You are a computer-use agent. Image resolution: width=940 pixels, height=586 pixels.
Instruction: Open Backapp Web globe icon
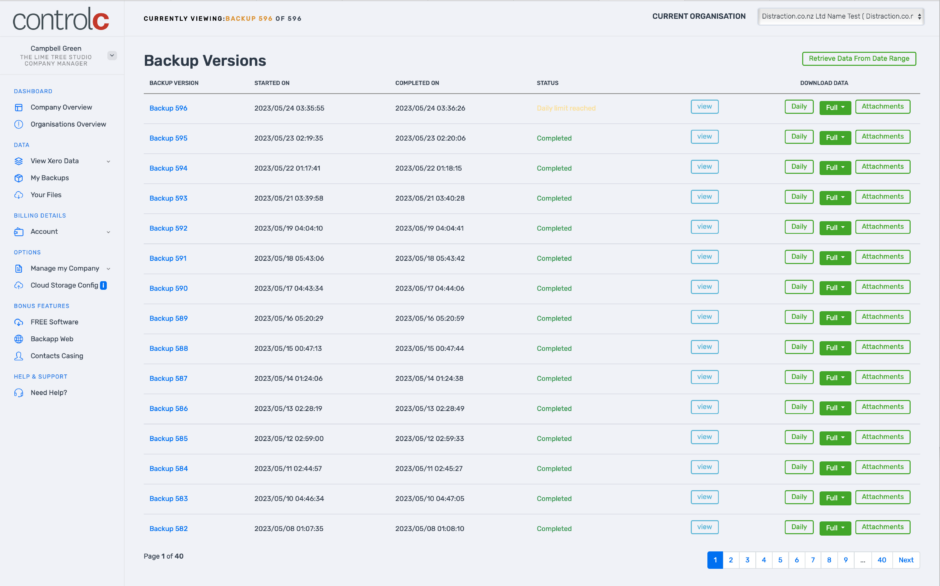pyautogui.click(x=19, y=339)
